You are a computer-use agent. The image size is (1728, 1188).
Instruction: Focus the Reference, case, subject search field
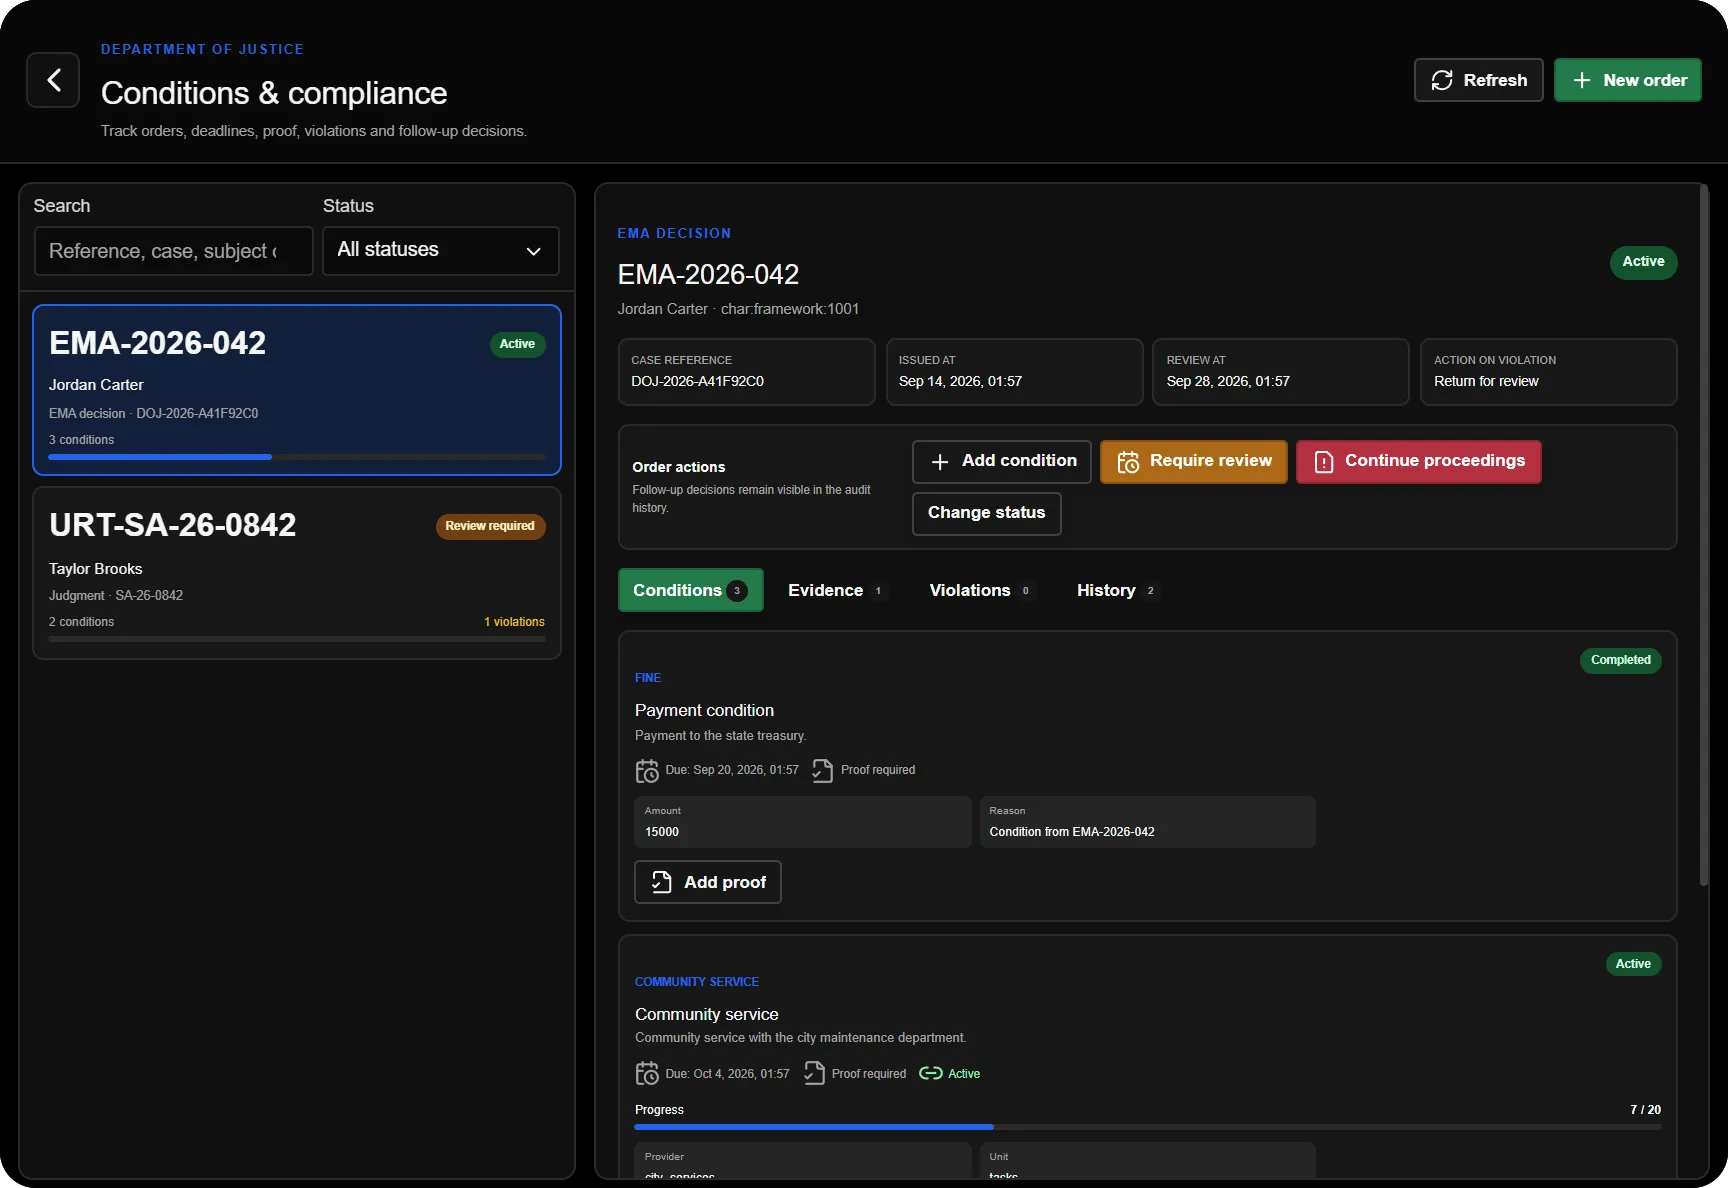point(174,250)
